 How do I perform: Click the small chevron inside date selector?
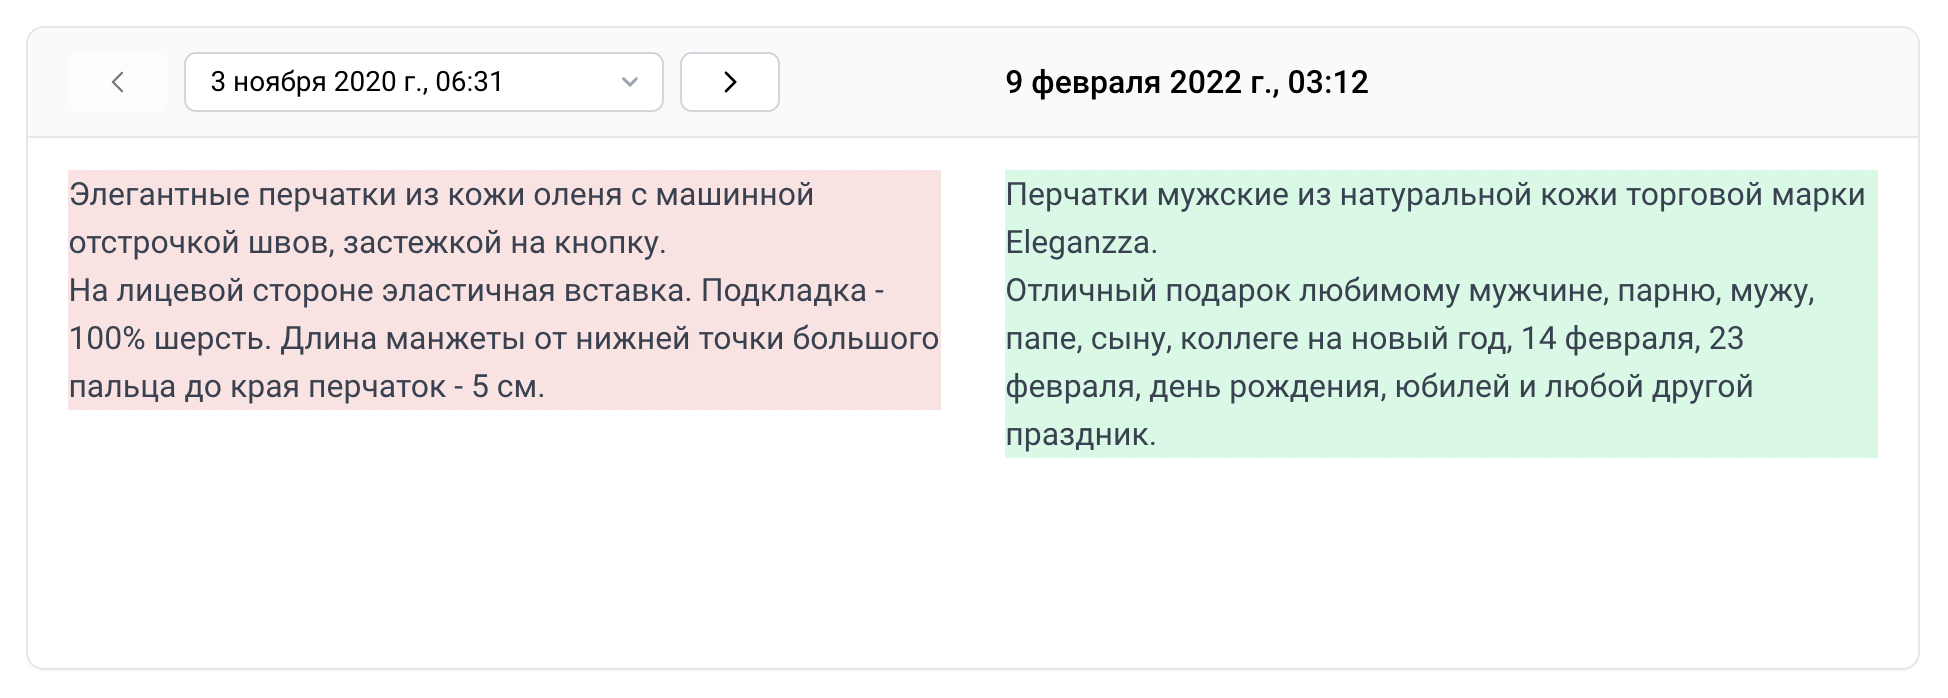click(629, 82)
